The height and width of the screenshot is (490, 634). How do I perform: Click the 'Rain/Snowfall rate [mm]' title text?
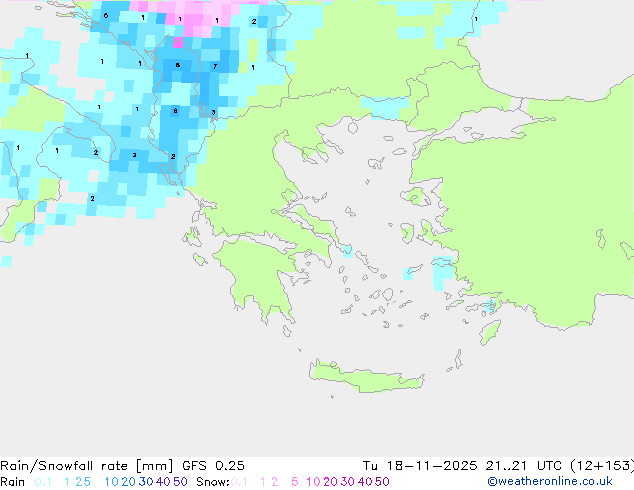[x=87, y=466]
